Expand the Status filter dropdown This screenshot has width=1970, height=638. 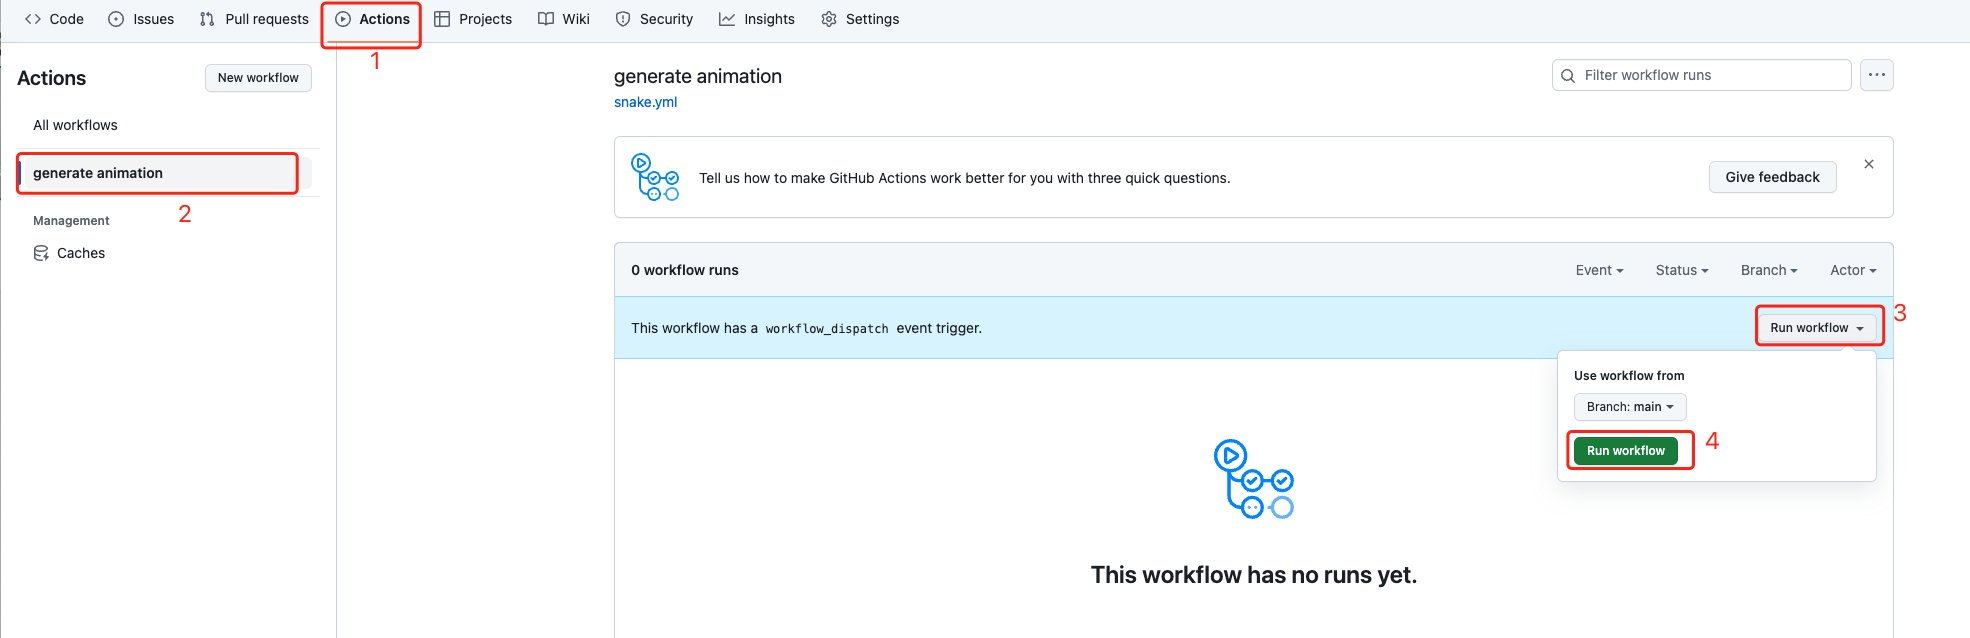(1682, 270)
